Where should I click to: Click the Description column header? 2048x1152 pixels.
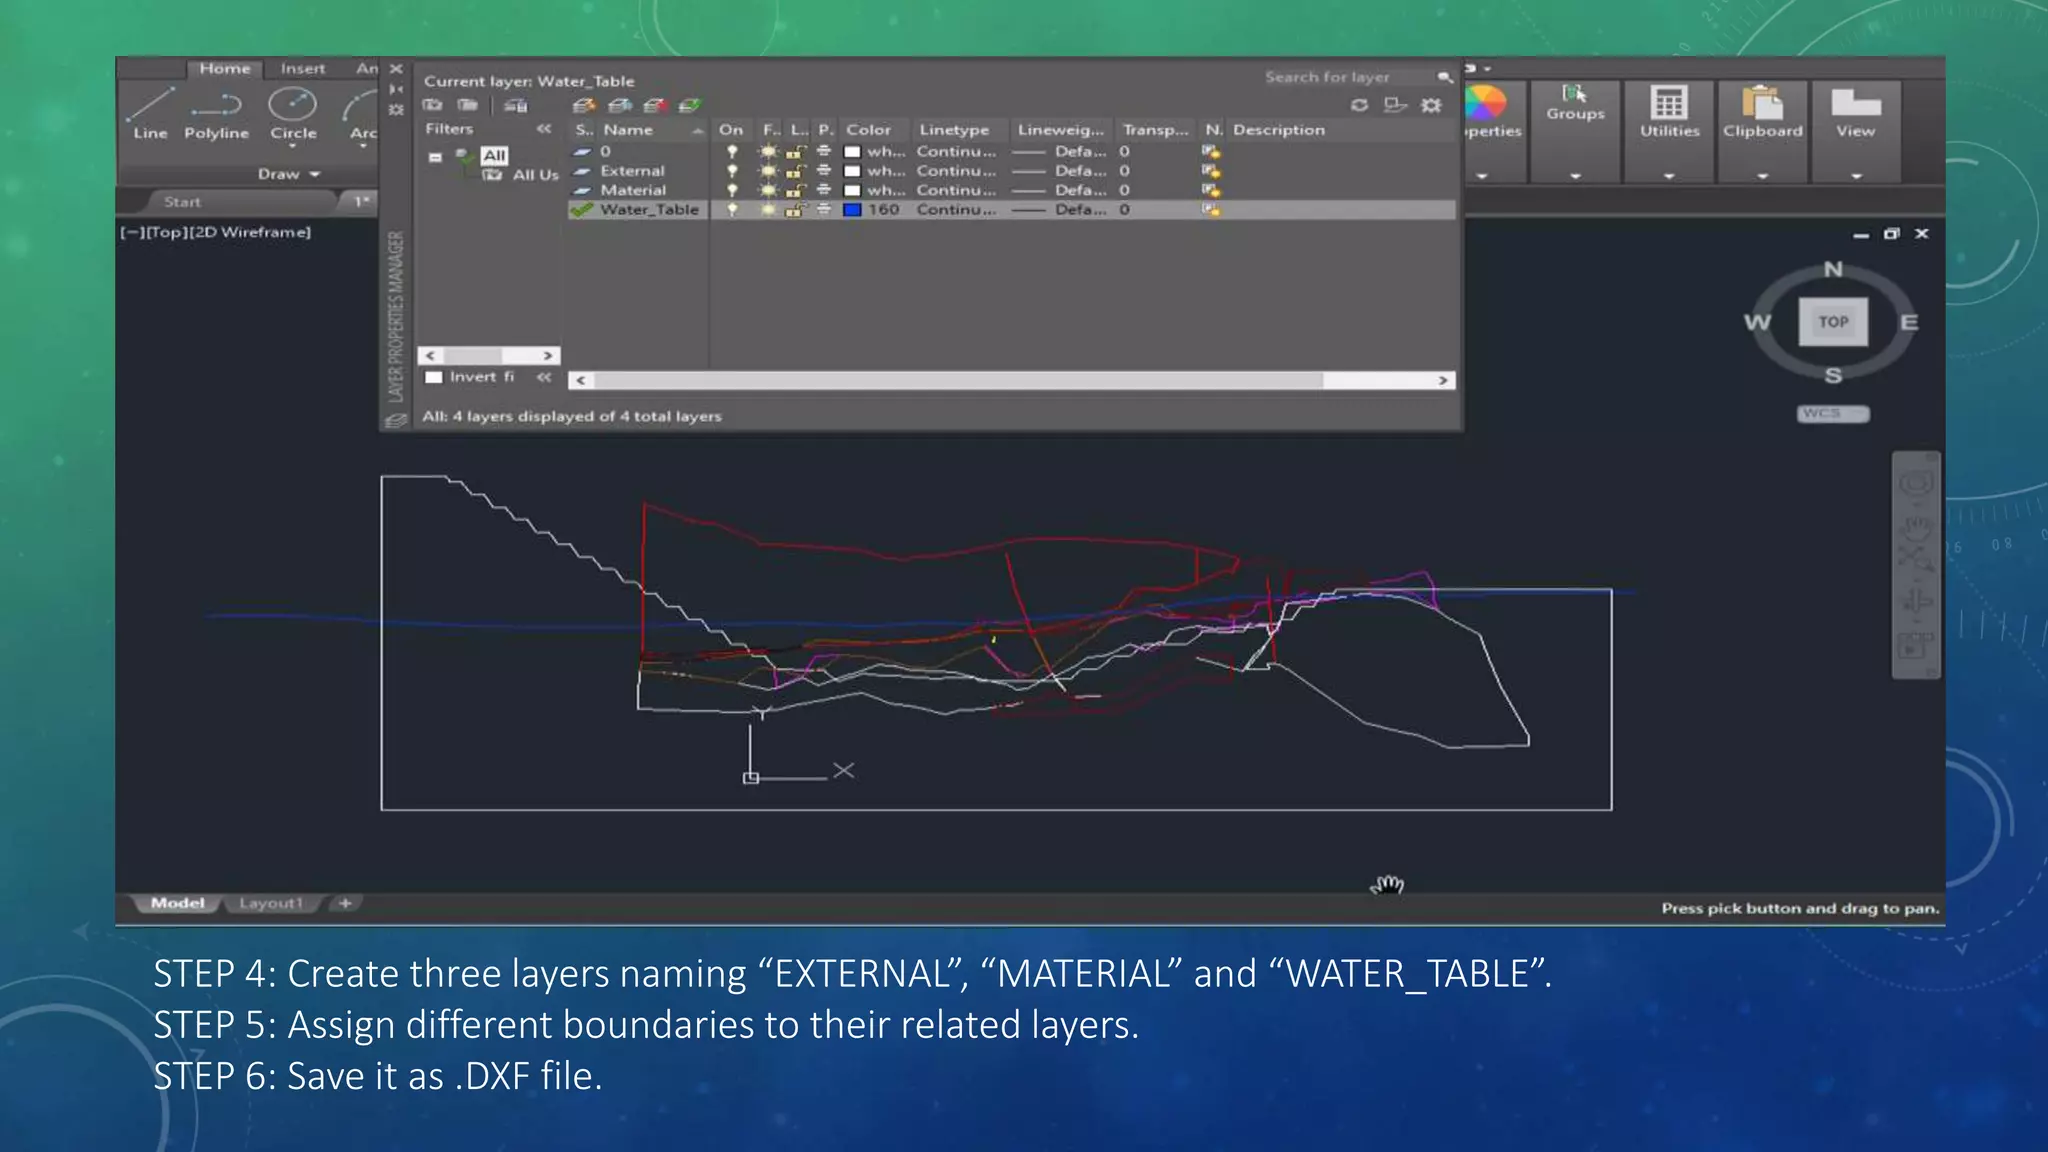coord(1340,130)
